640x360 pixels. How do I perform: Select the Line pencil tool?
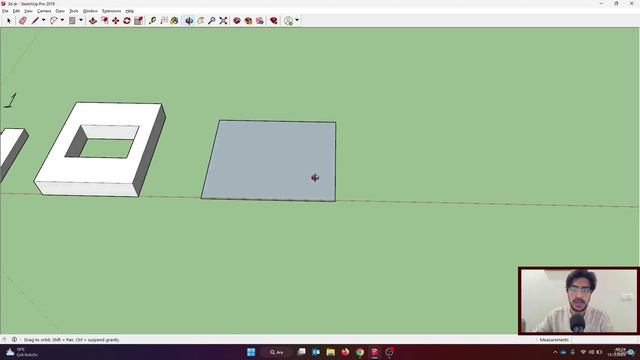36,20
